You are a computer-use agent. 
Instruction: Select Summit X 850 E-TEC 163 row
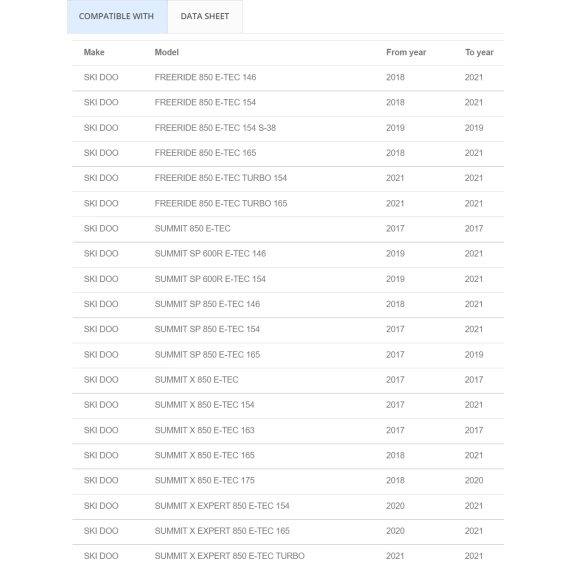pyautogui.click(x=288, y=430)
